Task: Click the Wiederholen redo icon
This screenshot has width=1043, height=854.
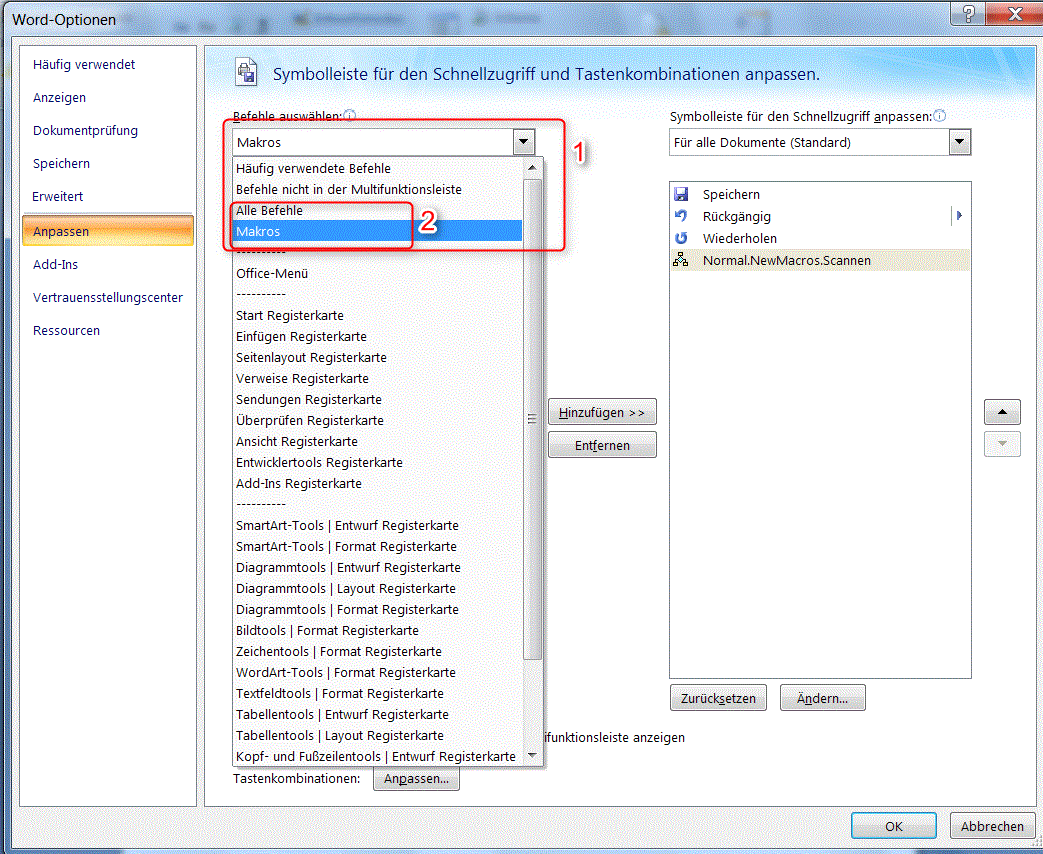Action: pos(682,238)
